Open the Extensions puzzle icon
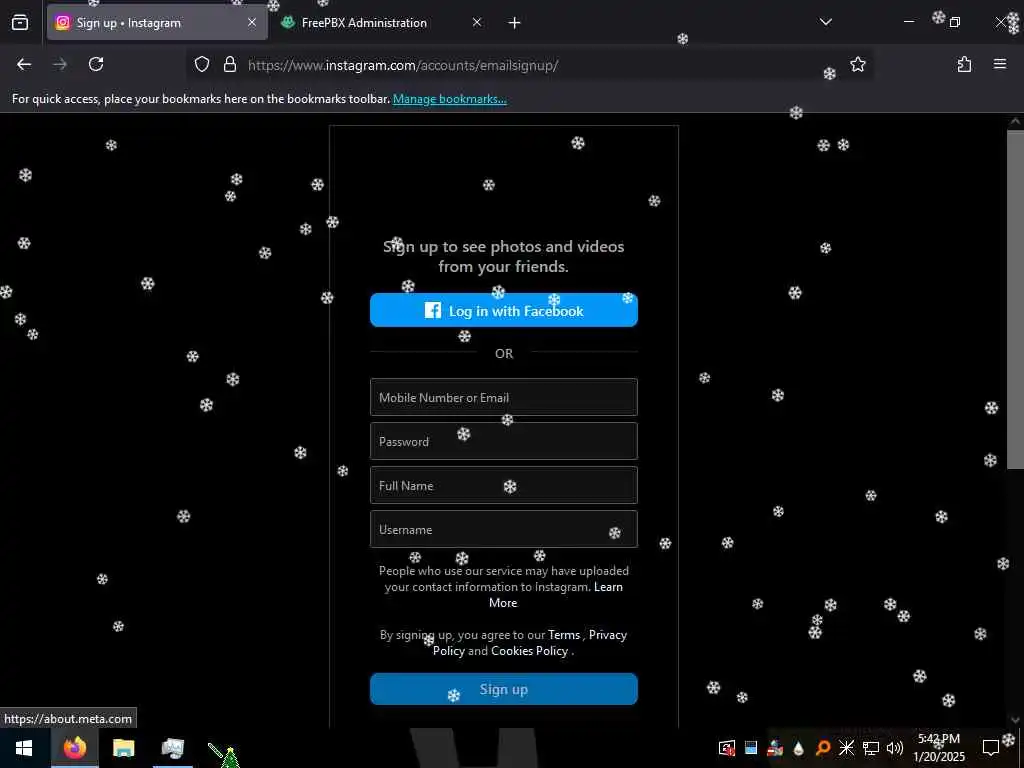1024x768 pixels. 964,64
